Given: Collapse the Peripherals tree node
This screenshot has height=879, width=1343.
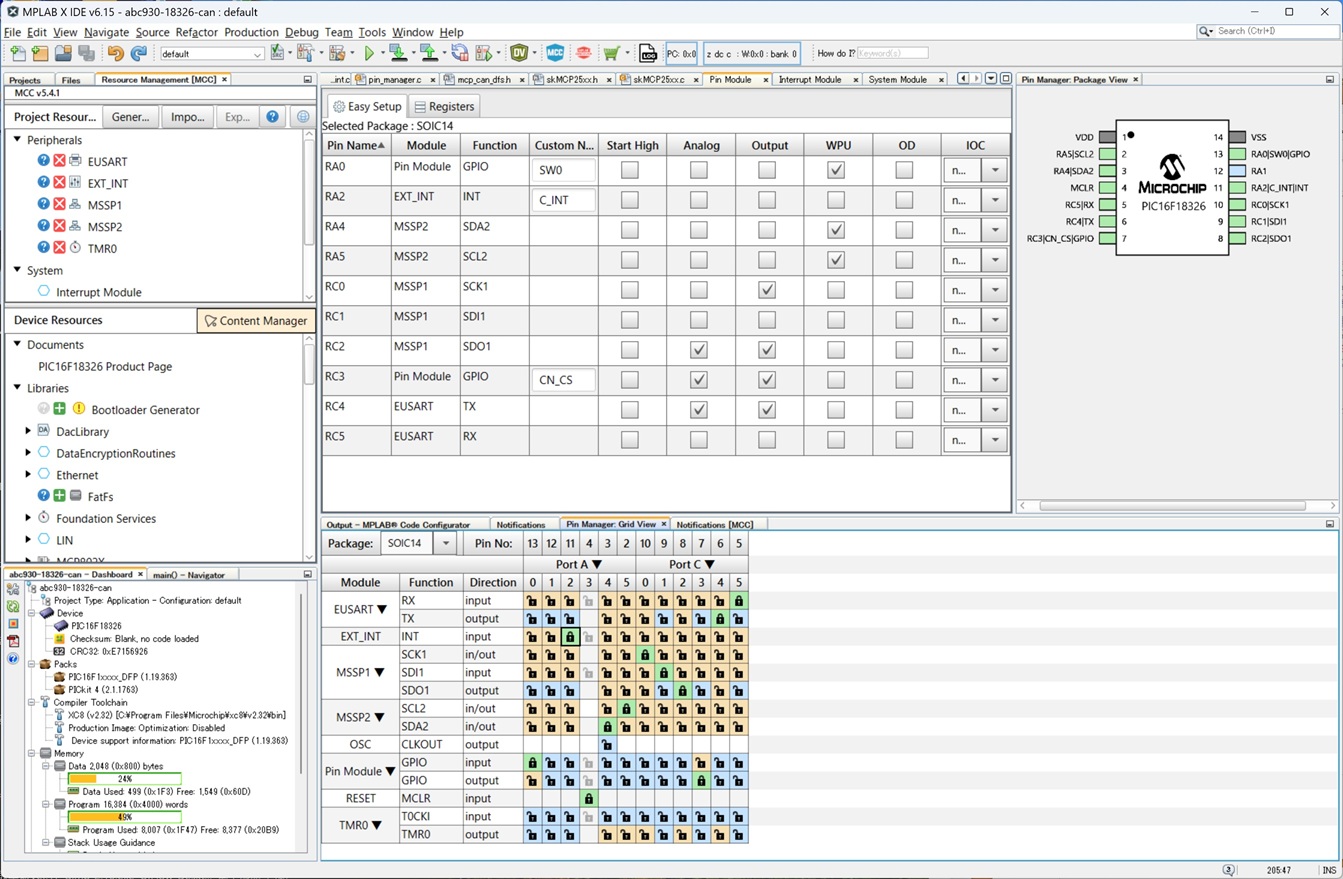Looking at the screenshot, I should point(17,140).
